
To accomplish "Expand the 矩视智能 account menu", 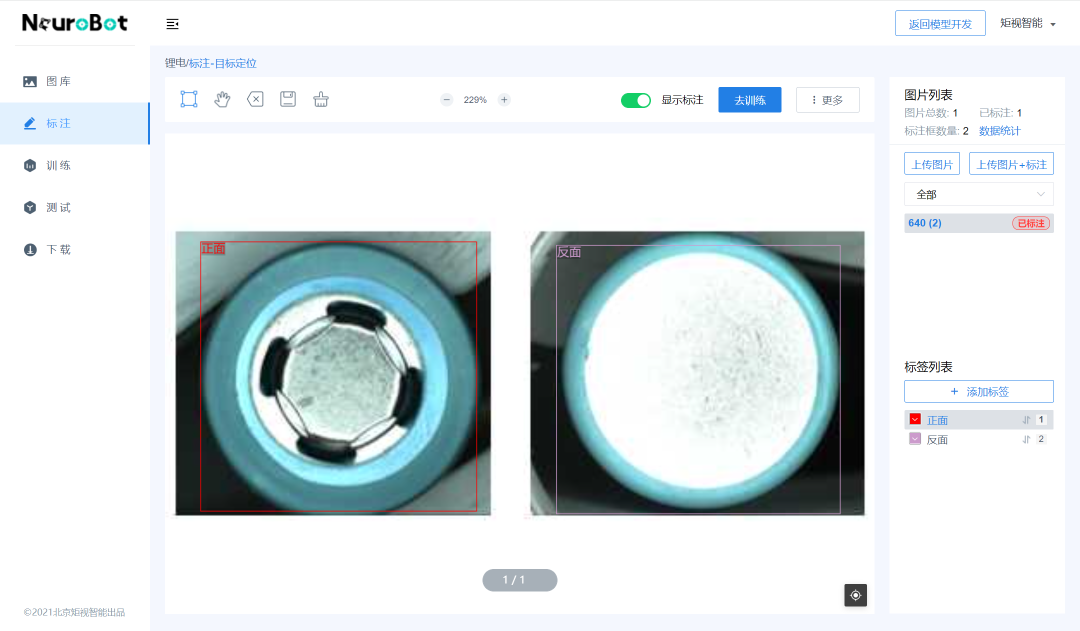I will 1028,23.
